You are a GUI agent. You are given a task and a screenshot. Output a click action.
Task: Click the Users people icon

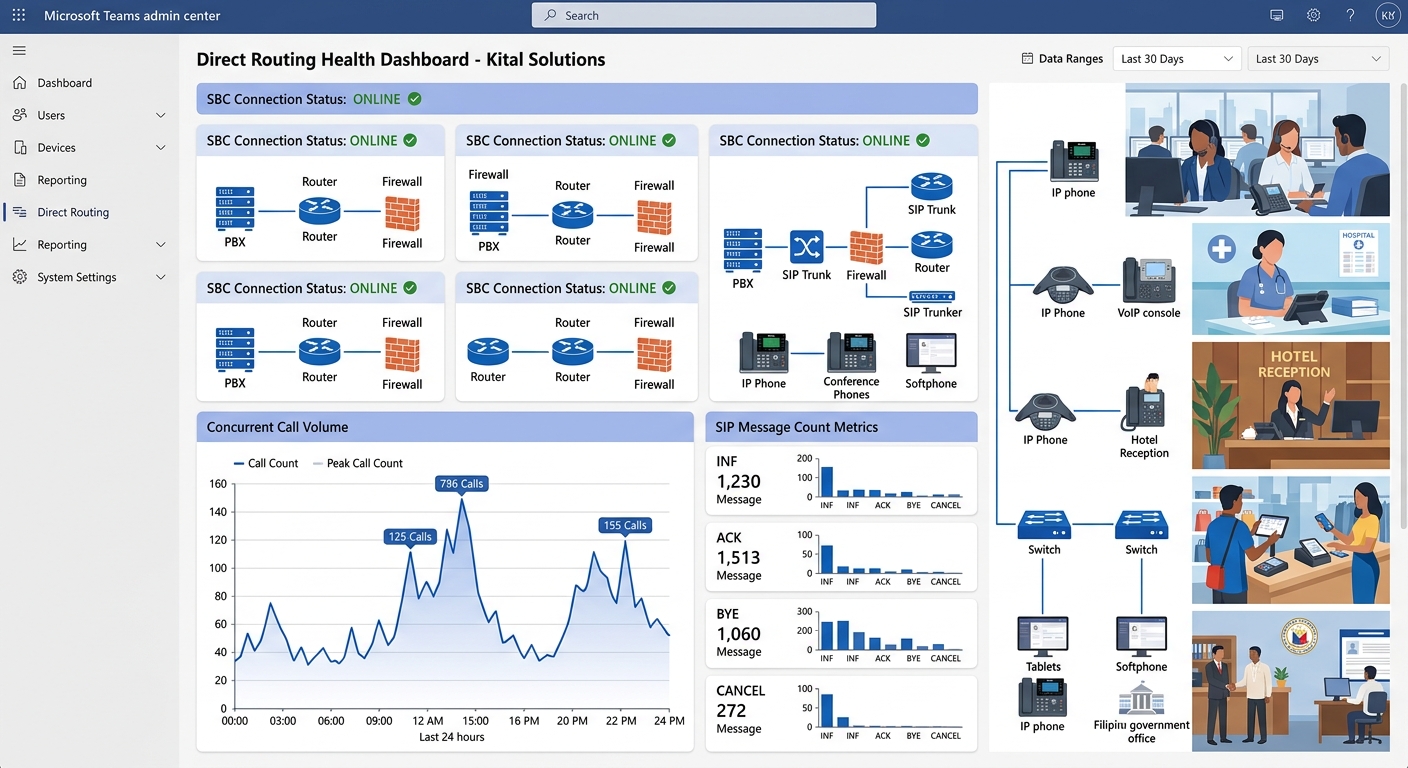click(x=19, y=115)
